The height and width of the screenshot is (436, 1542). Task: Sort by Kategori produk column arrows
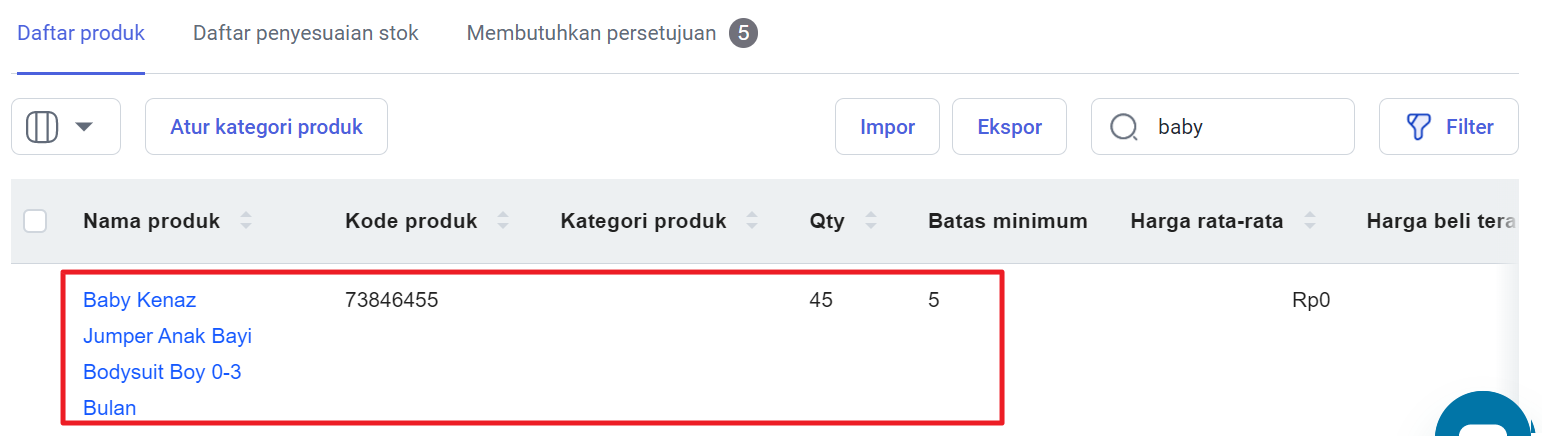click(x=752, y=221)
